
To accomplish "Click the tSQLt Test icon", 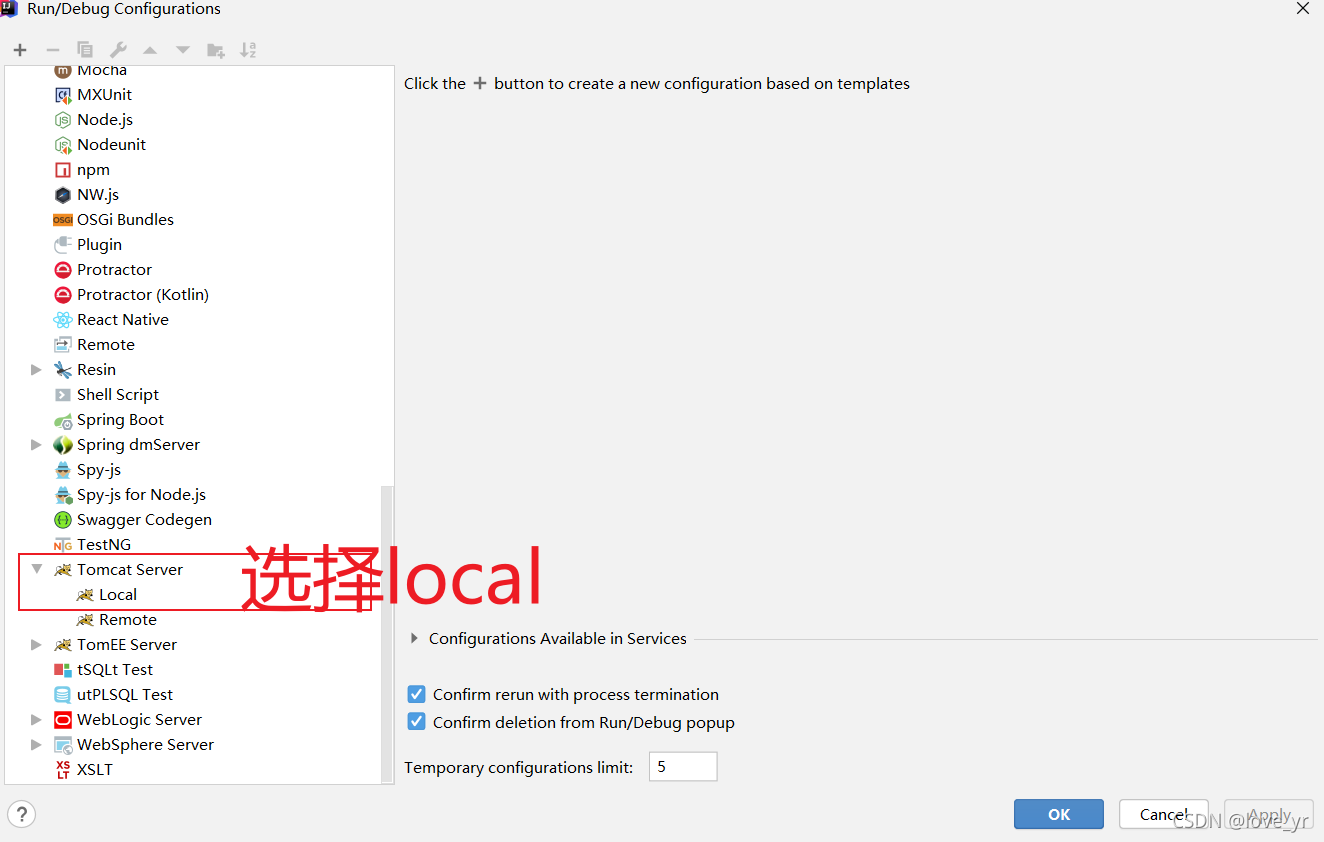I will pos(63,670).
